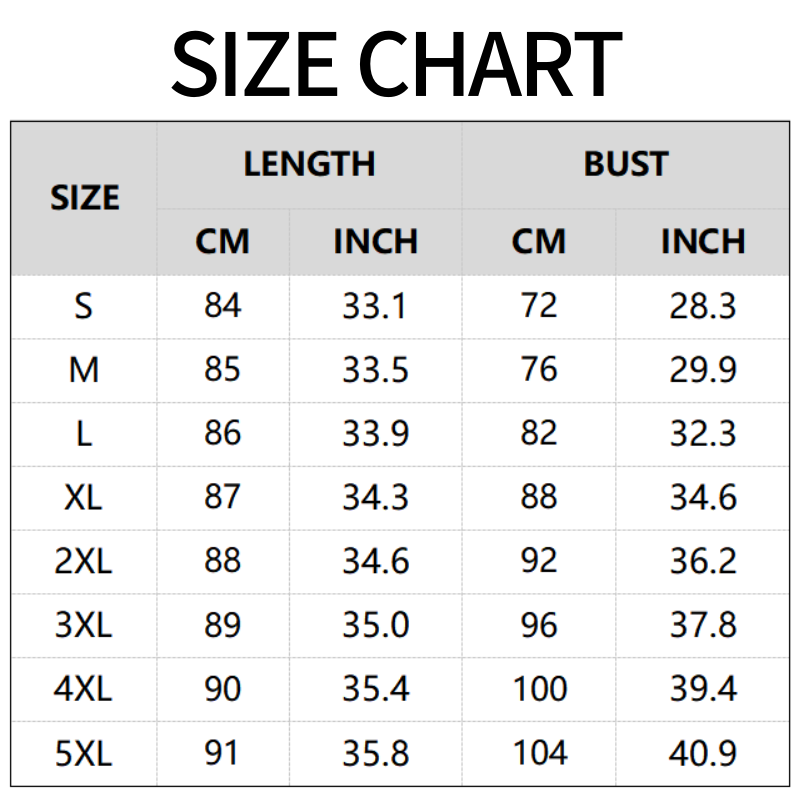Select the 5XL size row label
The image size is (800, 800).
84,753
